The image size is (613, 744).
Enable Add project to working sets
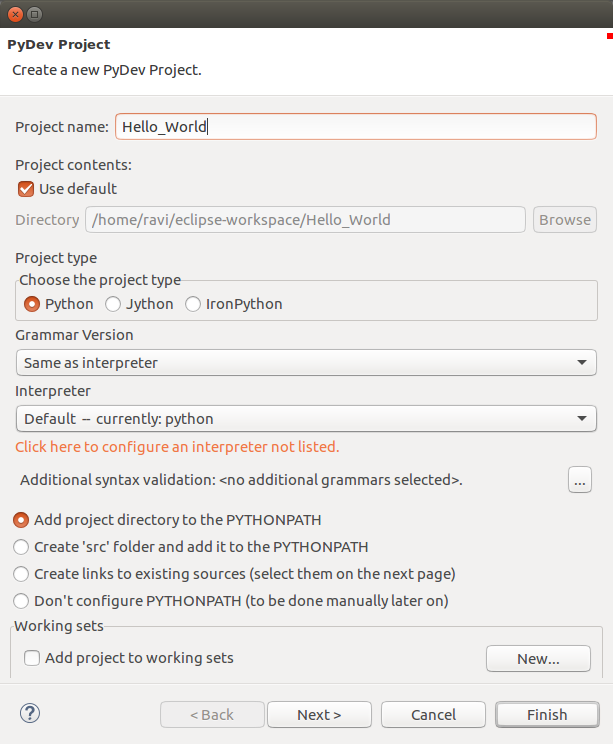pyautogui.click(x=32, y=658)
